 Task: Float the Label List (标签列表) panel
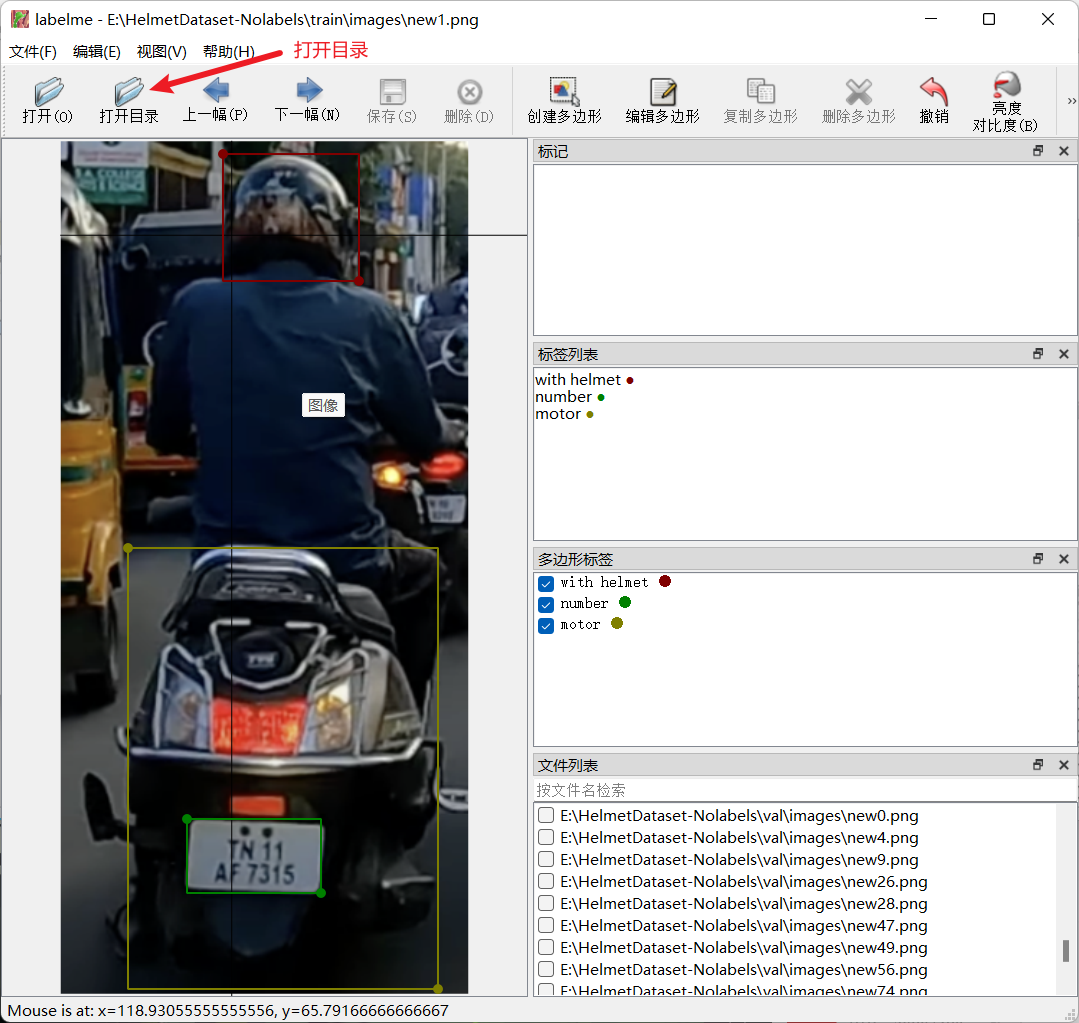(x=1038, y=354)
